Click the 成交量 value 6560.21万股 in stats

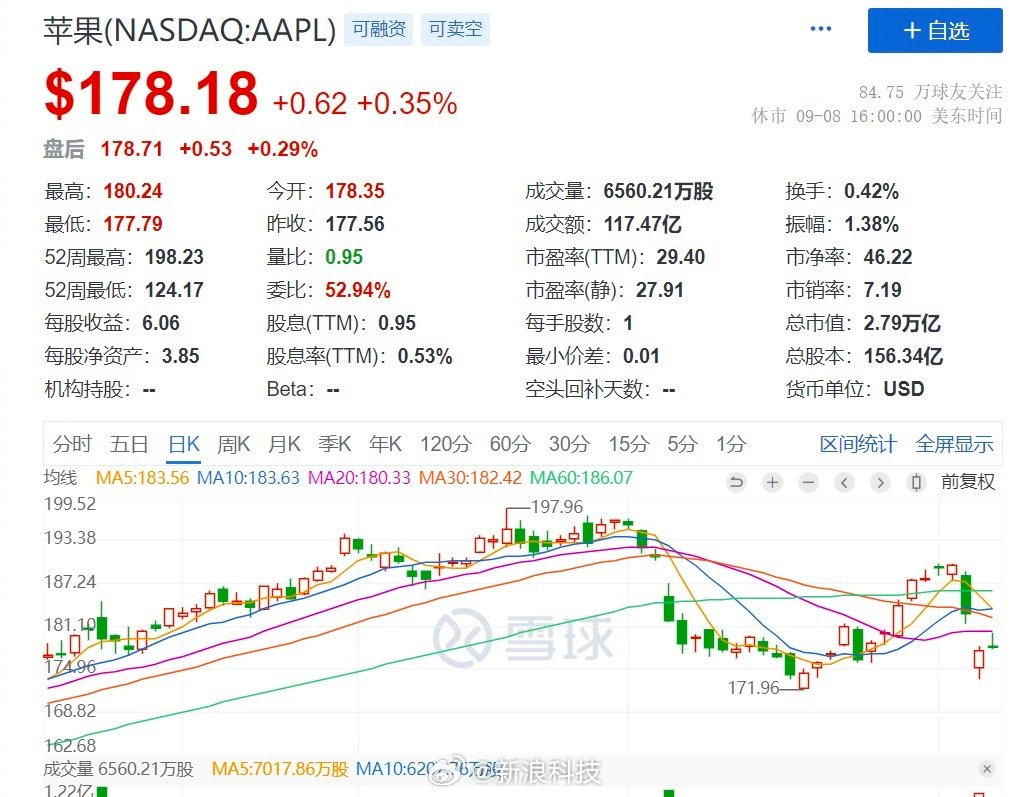(x=659, y=191)
